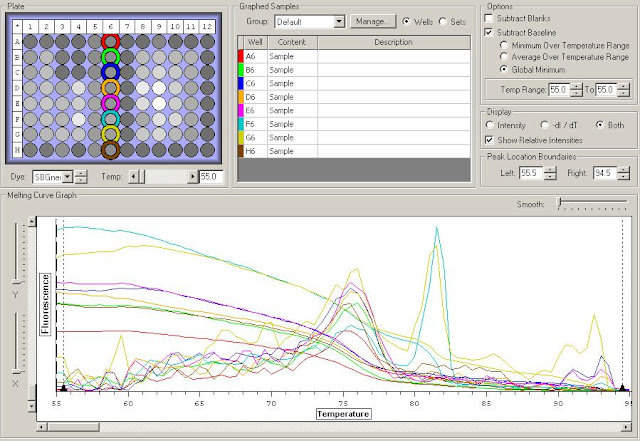Image resolution: width=640 pixels, height=441 pixels.
Task: Click the right arrow of Temp slider
Action: (x=193, y=177)
